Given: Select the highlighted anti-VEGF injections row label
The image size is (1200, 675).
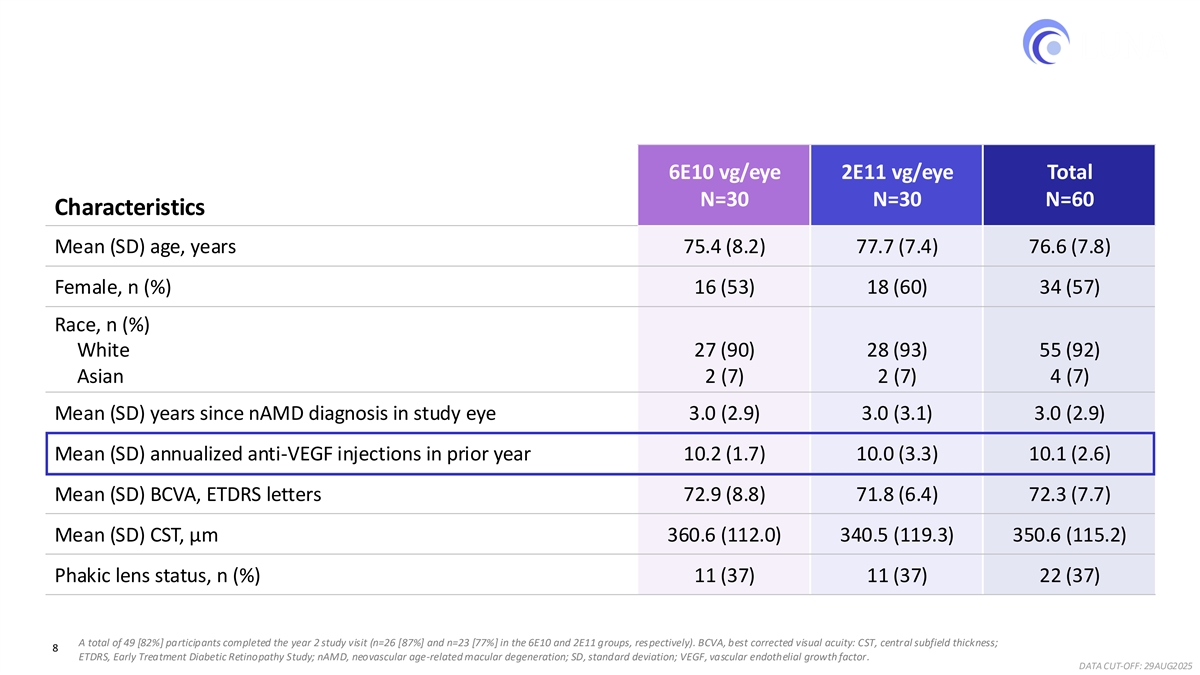Looking at the screenshot, I should tap(293, 454).
